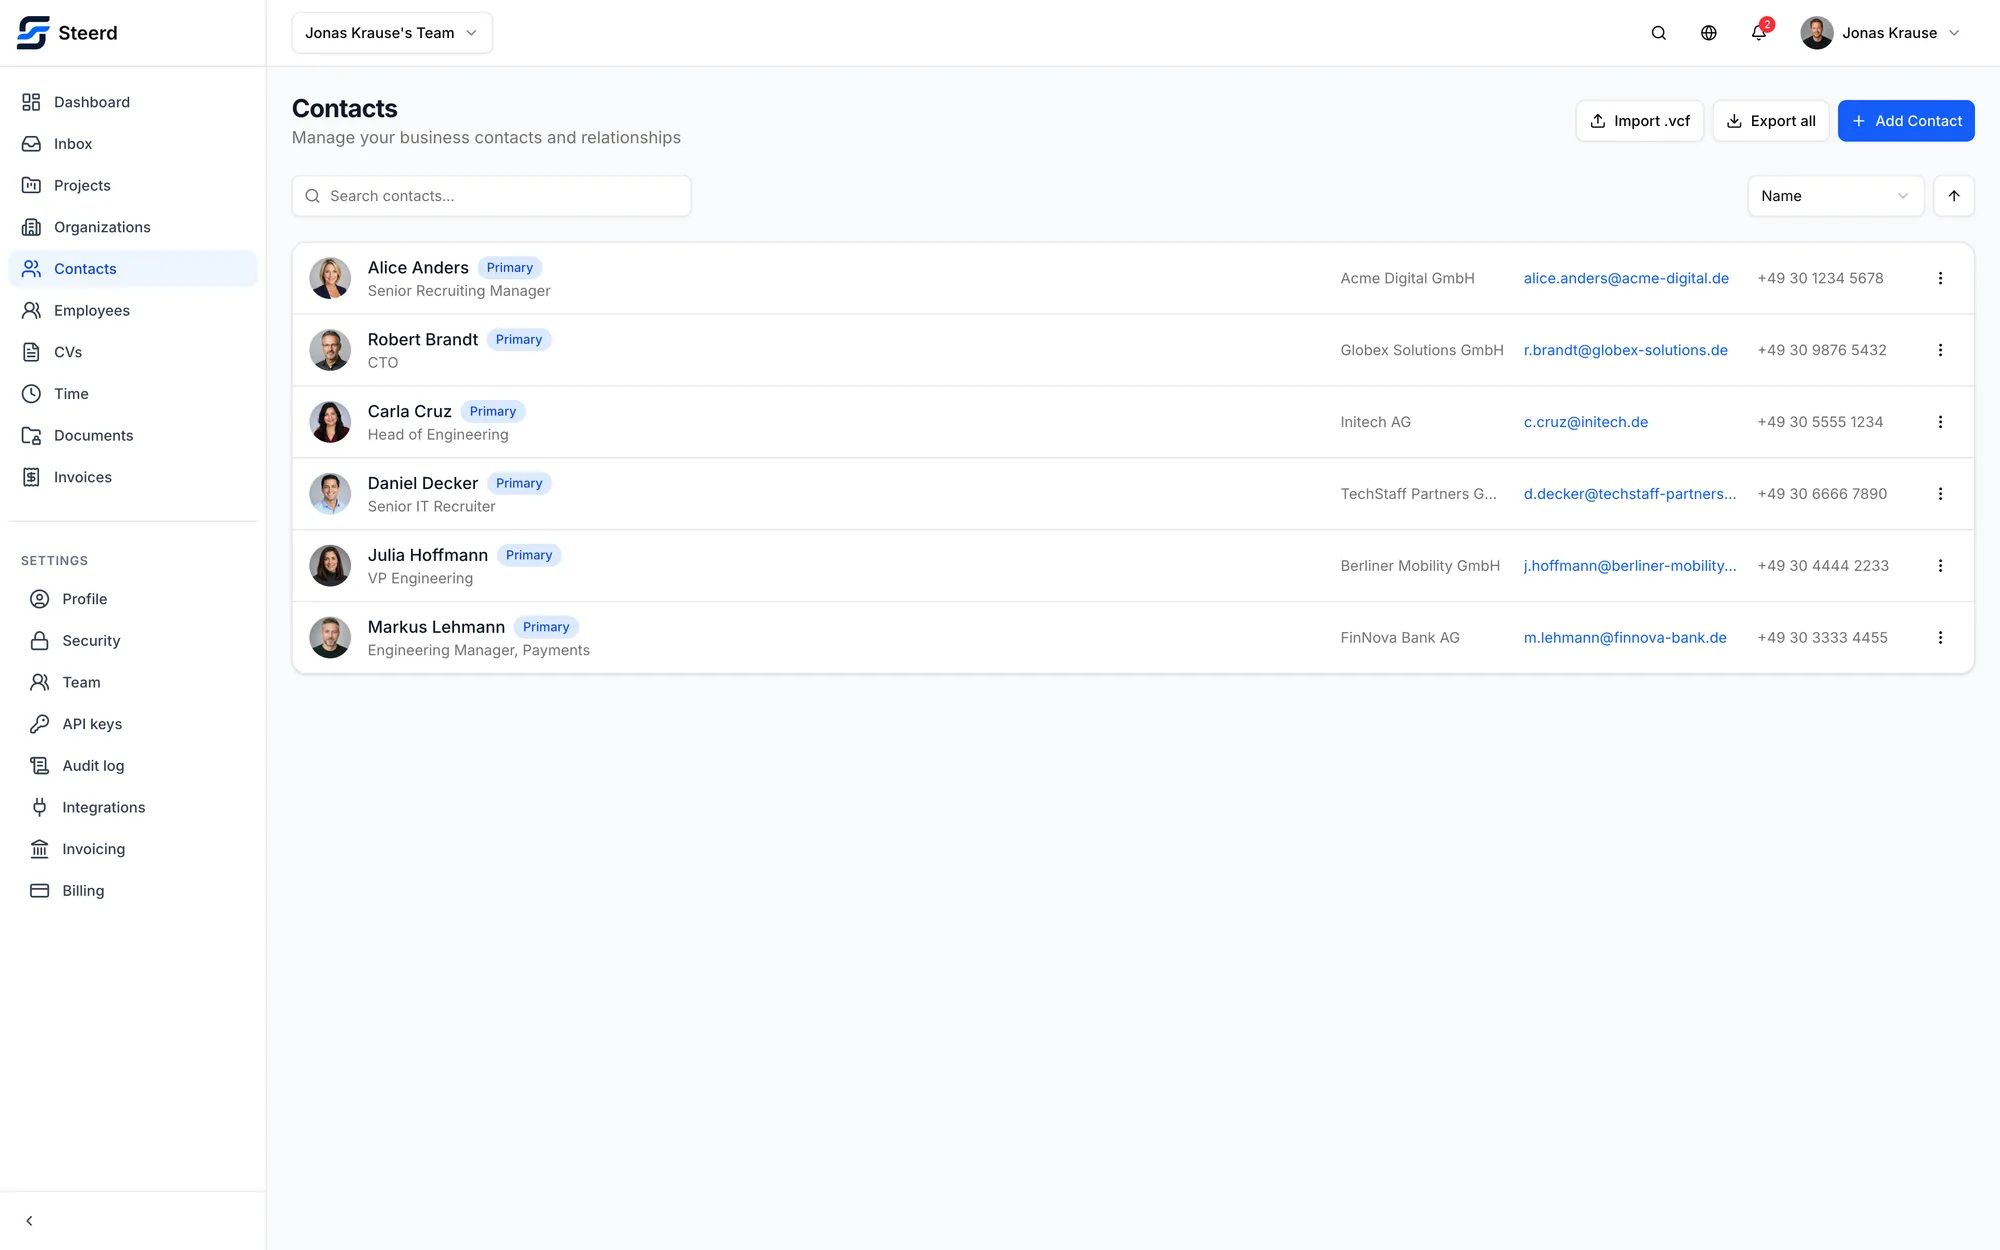The width and height of the screenshot is (2000, 1250).
Task: Click Carla Cruz's avatar photo
Action: pos(330,422)
